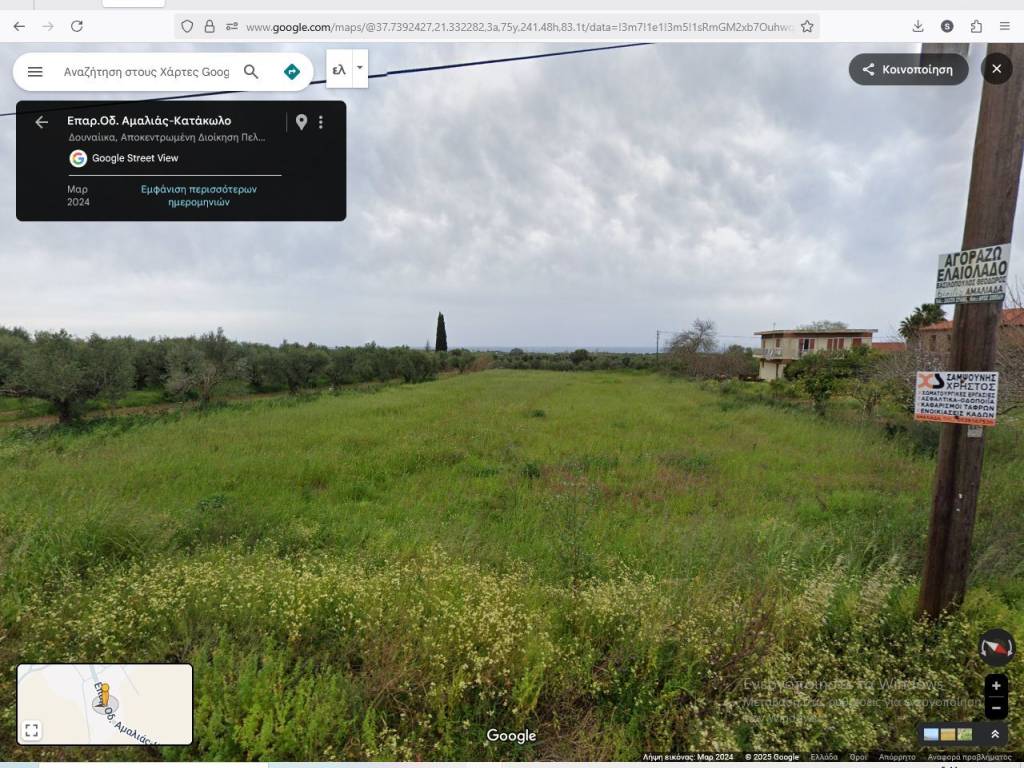1024x768 pixels.
Task: Toggle fullscreen on the minimap
Action: click(x=32, y=730)
